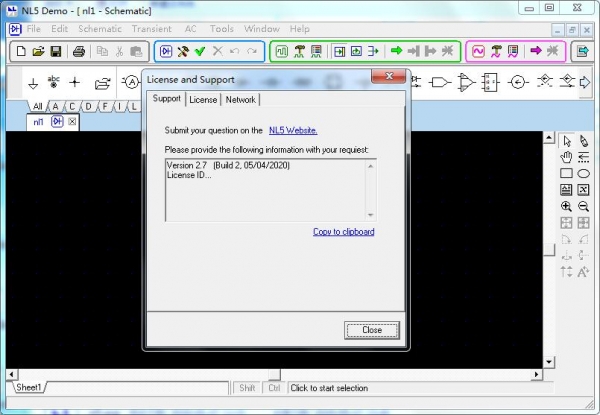Screen dimensions: 600x415
Task: Zoom out on schematic
Action: point(583,207)
